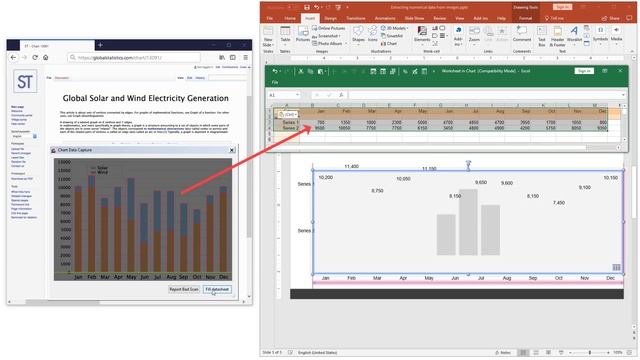Click the browser Home icon
Image resolution: width=640 pixels, height=360 pixels.
(x=46, y=58)
